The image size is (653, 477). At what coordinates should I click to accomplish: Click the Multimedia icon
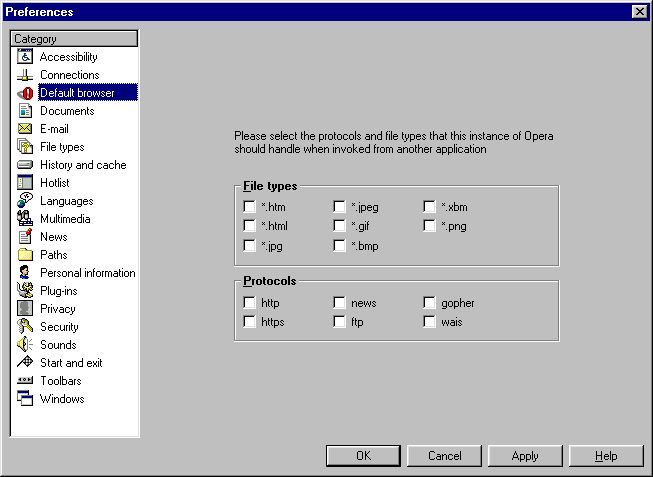[x=25, y=218]
